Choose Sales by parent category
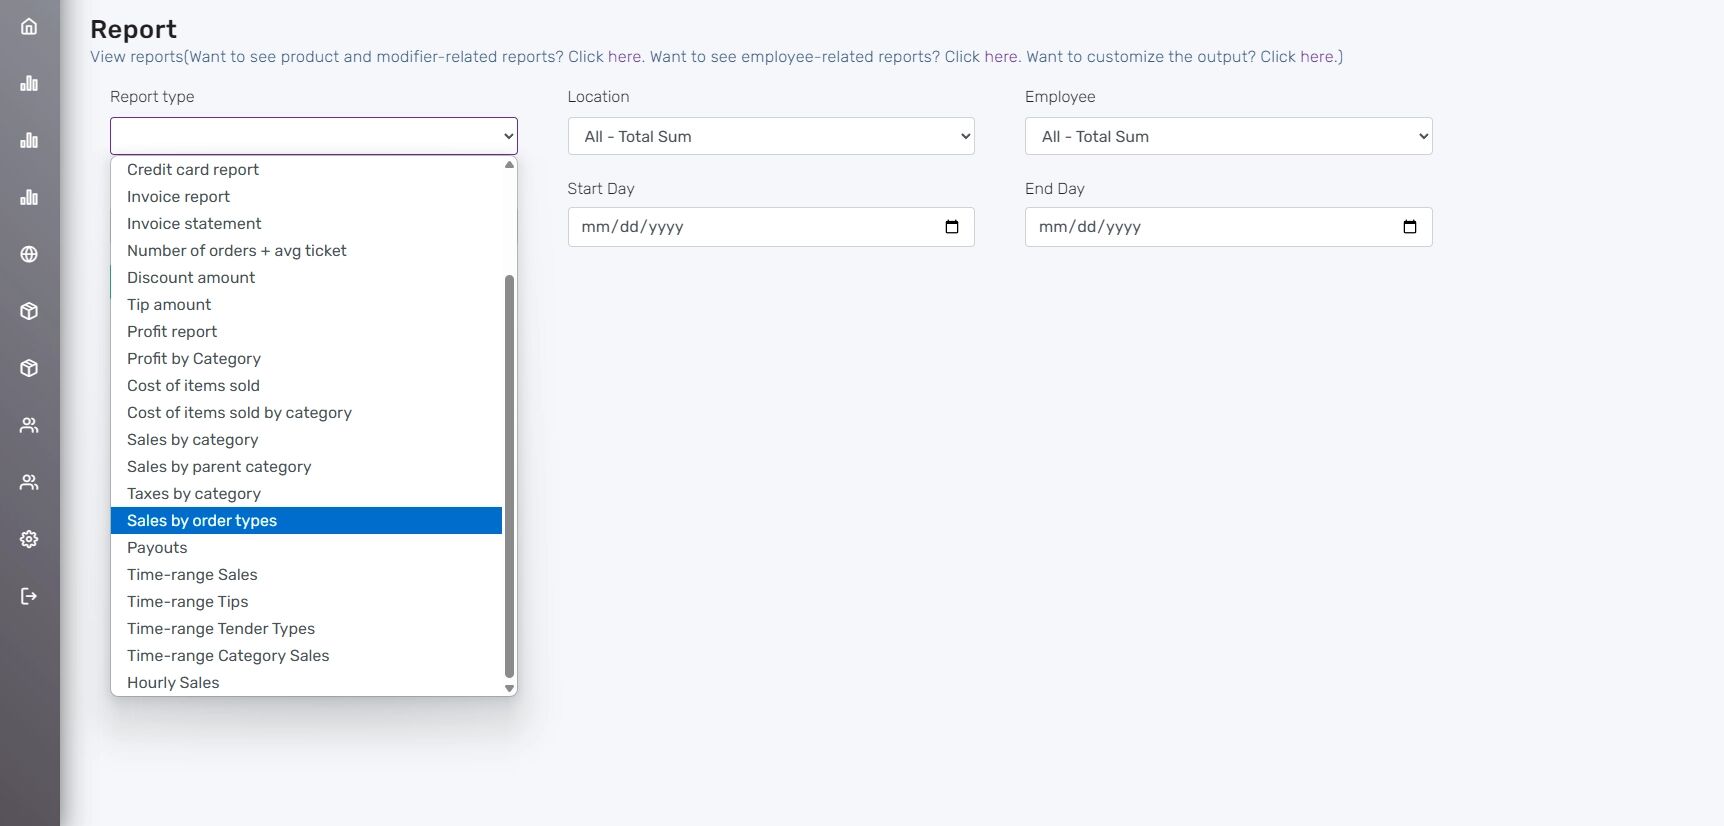Screen dimensions: 1724x826 coord(306,467)
